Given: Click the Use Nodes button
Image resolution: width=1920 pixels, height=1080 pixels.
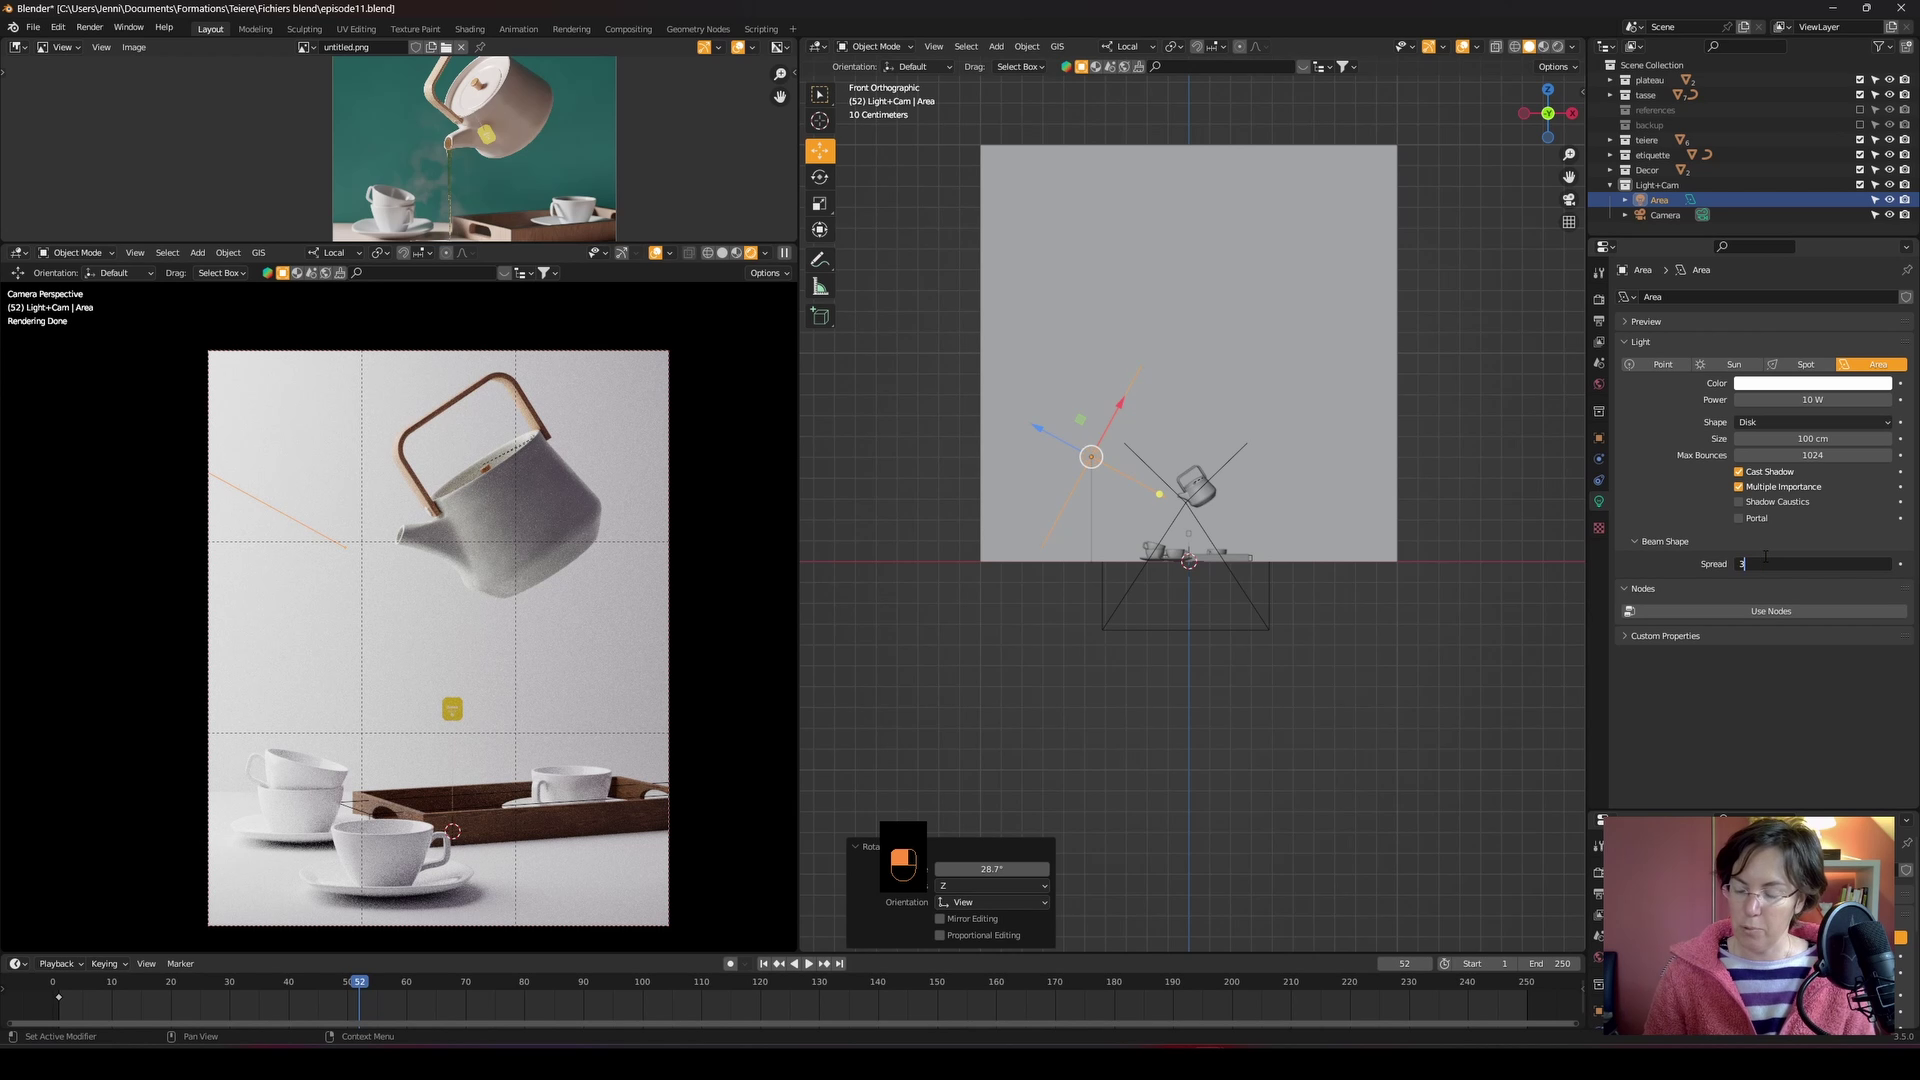Looking at the screenshot, I should click(x=1770, y=611).
